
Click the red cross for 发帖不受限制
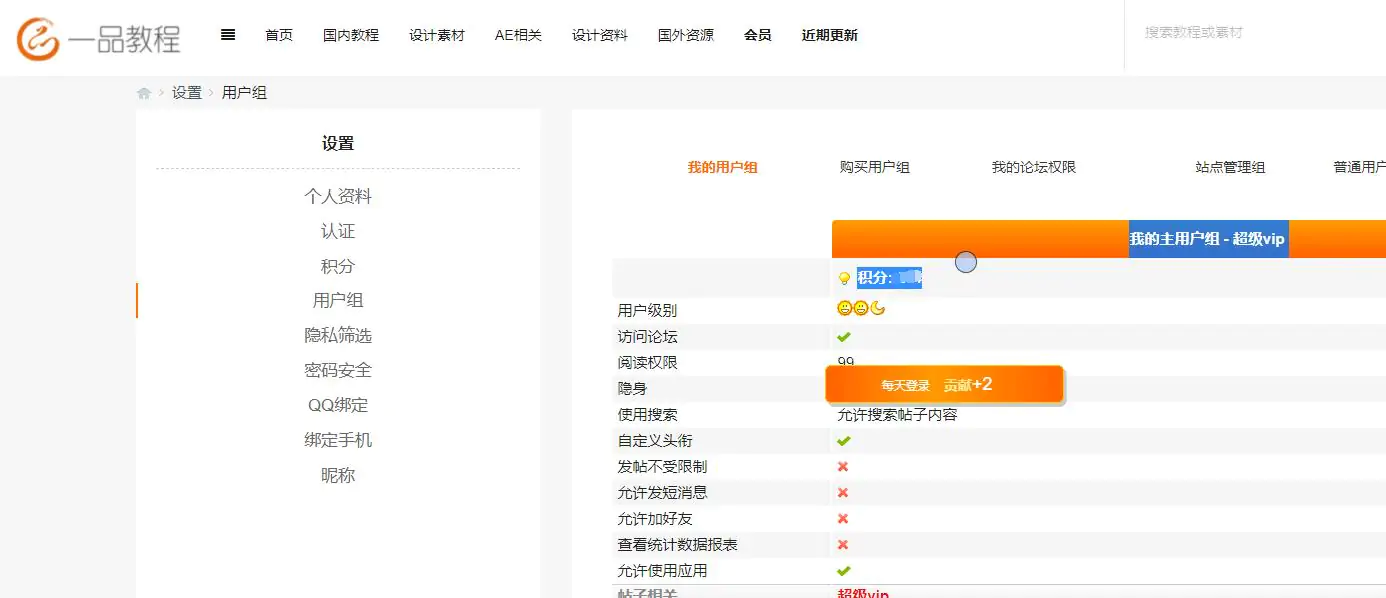click(x=843, y=467)
